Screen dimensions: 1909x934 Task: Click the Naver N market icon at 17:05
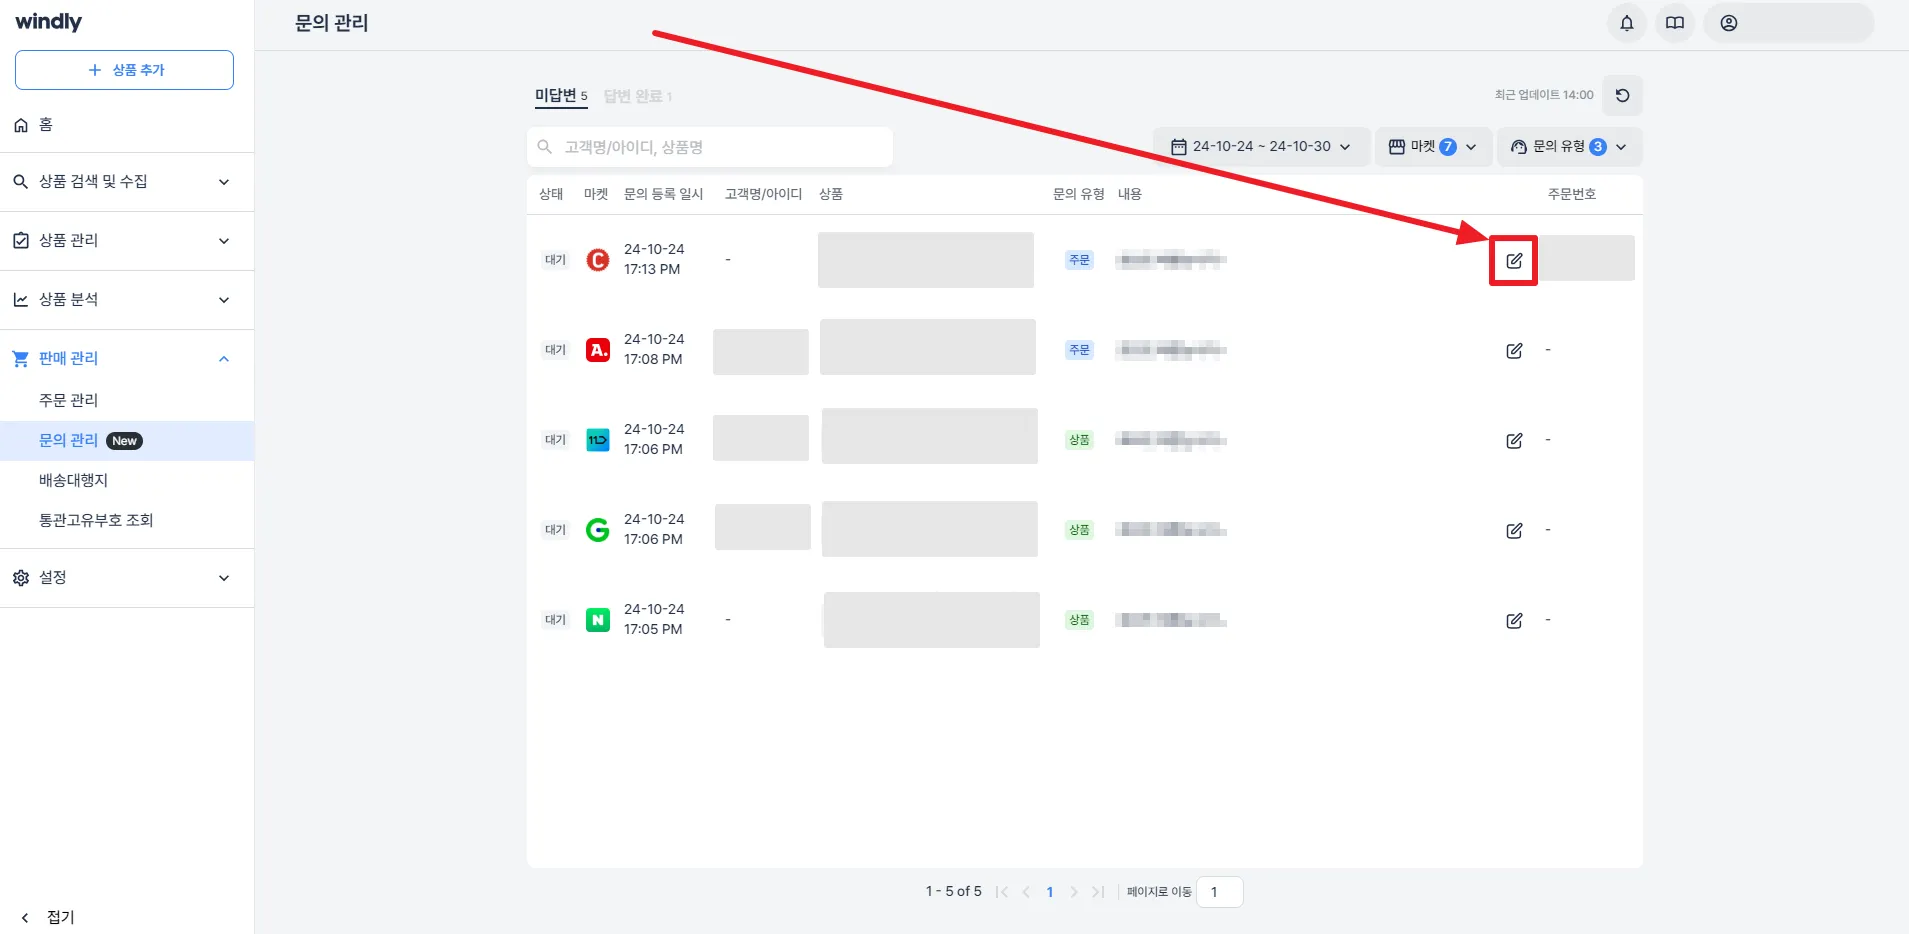598,620
